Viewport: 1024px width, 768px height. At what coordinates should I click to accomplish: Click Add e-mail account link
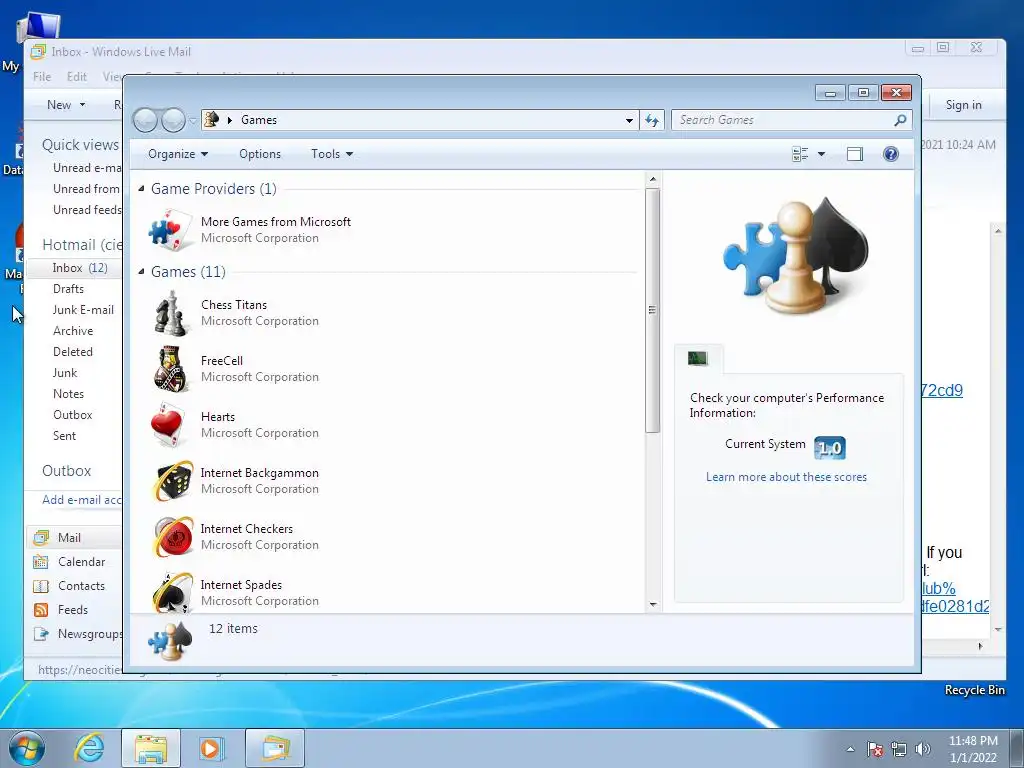82,500
